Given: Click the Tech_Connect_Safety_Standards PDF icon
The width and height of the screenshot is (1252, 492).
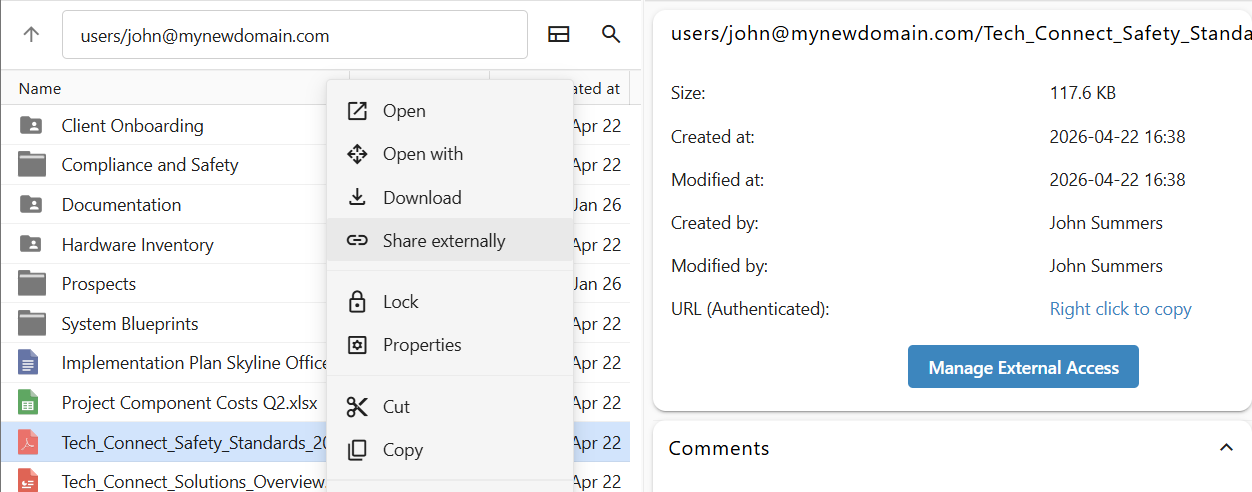Looking at the screenshot, I should (29, 443).
